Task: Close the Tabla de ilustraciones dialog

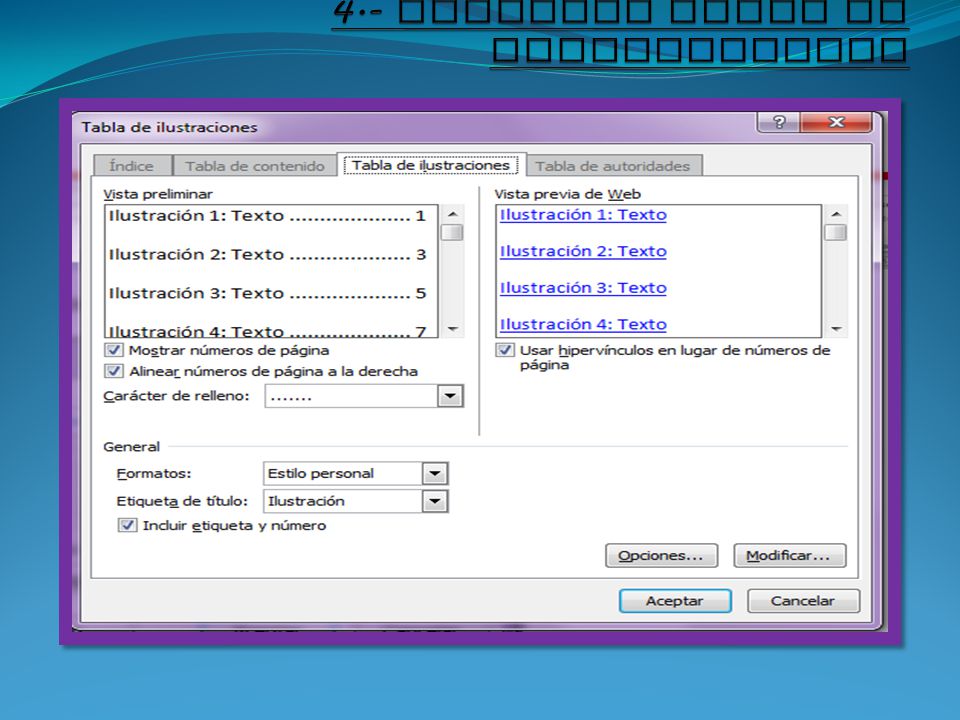Action: pos(836,122)
